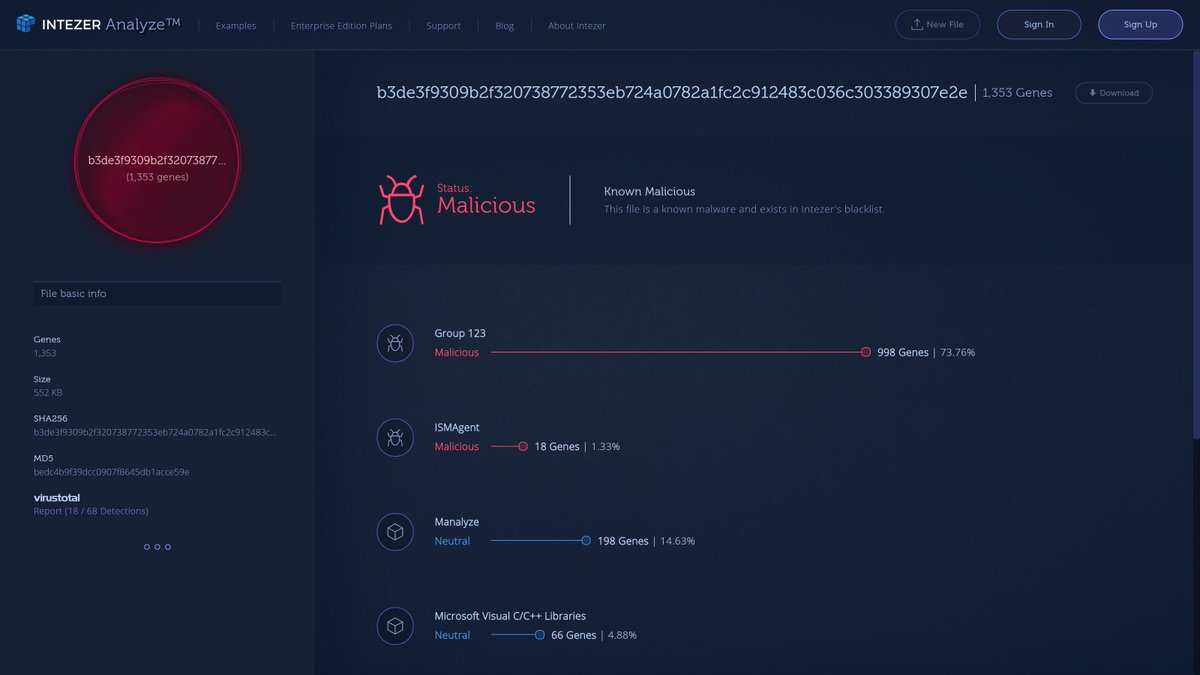
Task: Open Enterprise Edition Plans
Action: tap(341, 25)
